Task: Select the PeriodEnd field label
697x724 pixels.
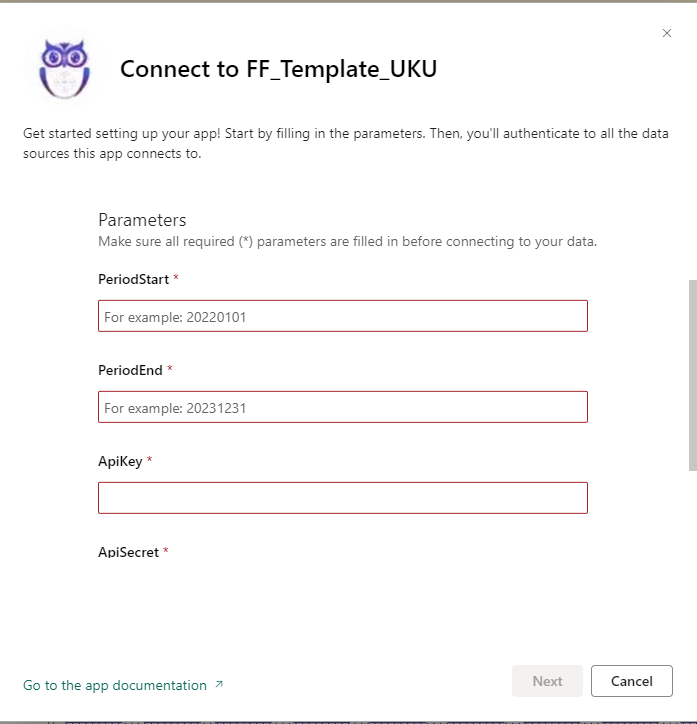Action: [x=130, y=370]
